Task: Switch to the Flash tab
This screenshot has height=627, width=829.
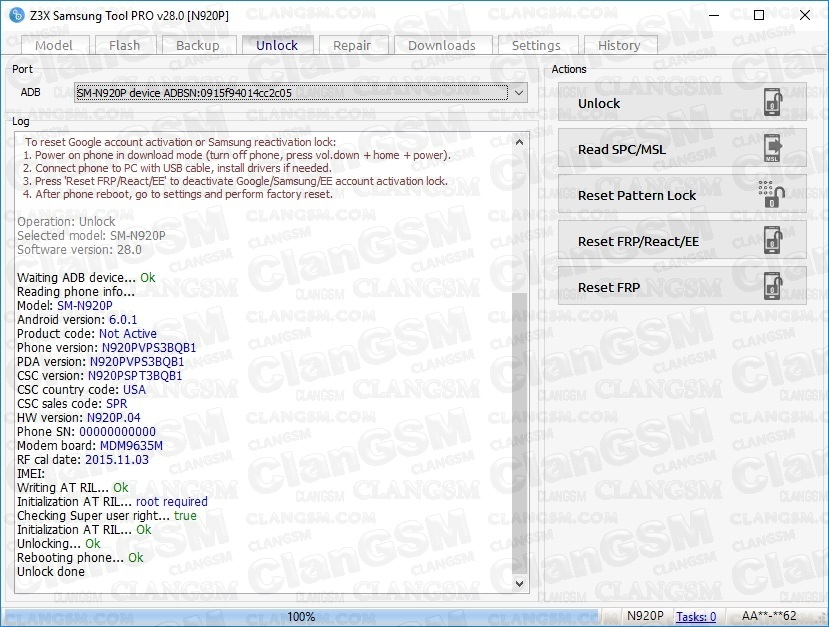Action: coord(125,45)
